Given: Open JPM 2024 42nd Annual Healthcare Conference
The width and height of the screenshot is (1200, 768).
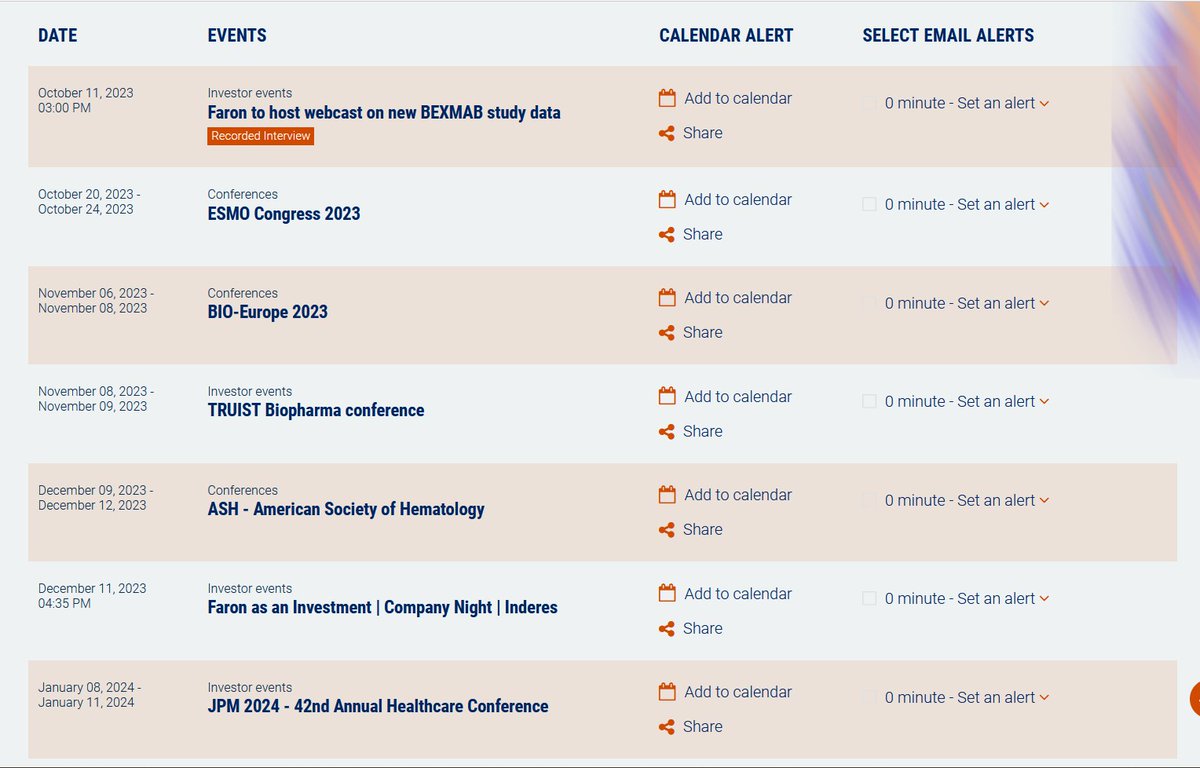Looking at the screenshot, I should (x=378, y=706).
